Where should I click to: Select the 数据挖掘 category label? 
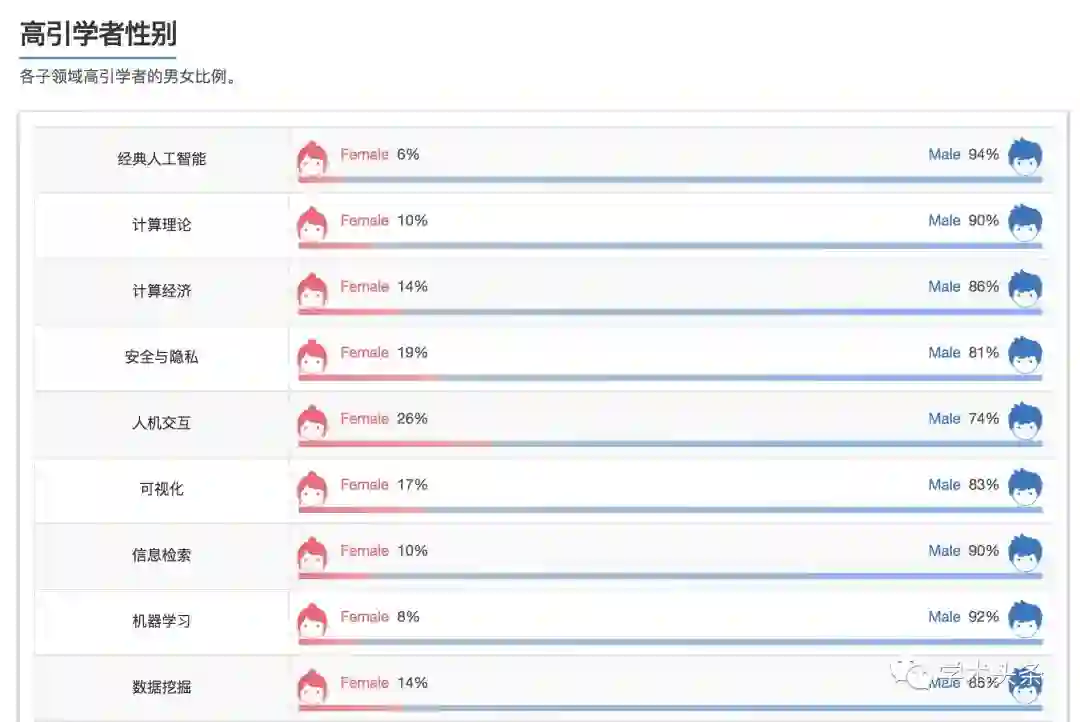162,687
